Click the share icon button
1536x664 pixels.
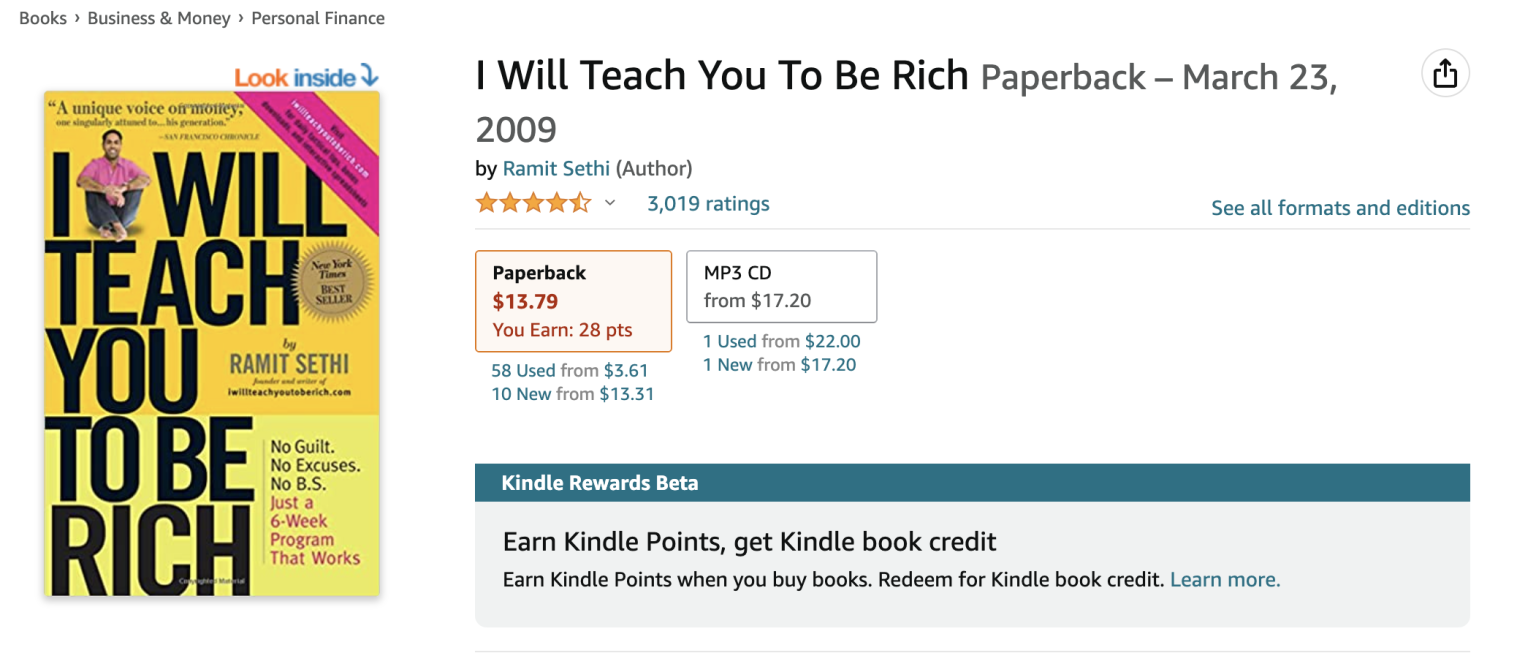[x=1445, y=73]
